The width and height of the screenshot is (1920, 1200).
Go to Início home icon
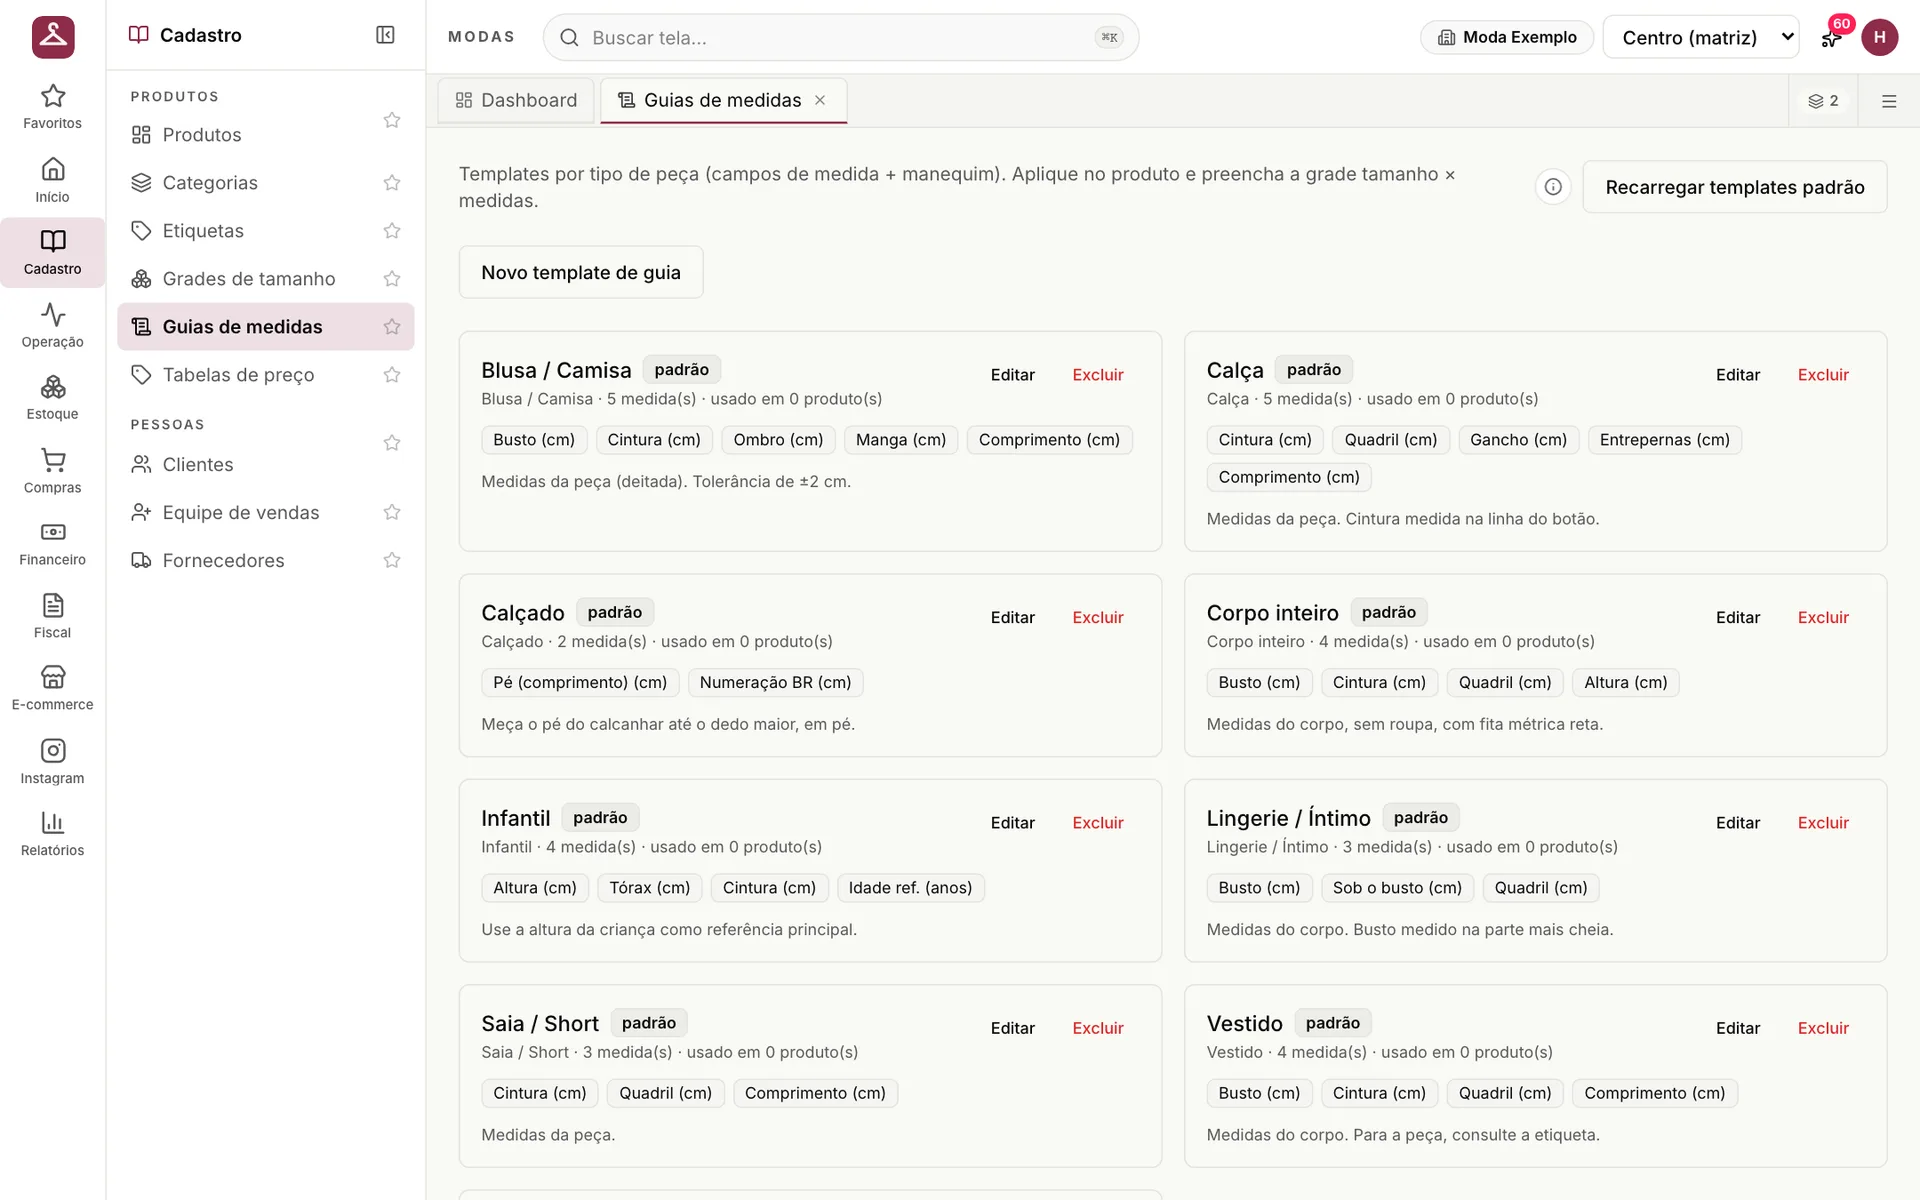(52, 180)
